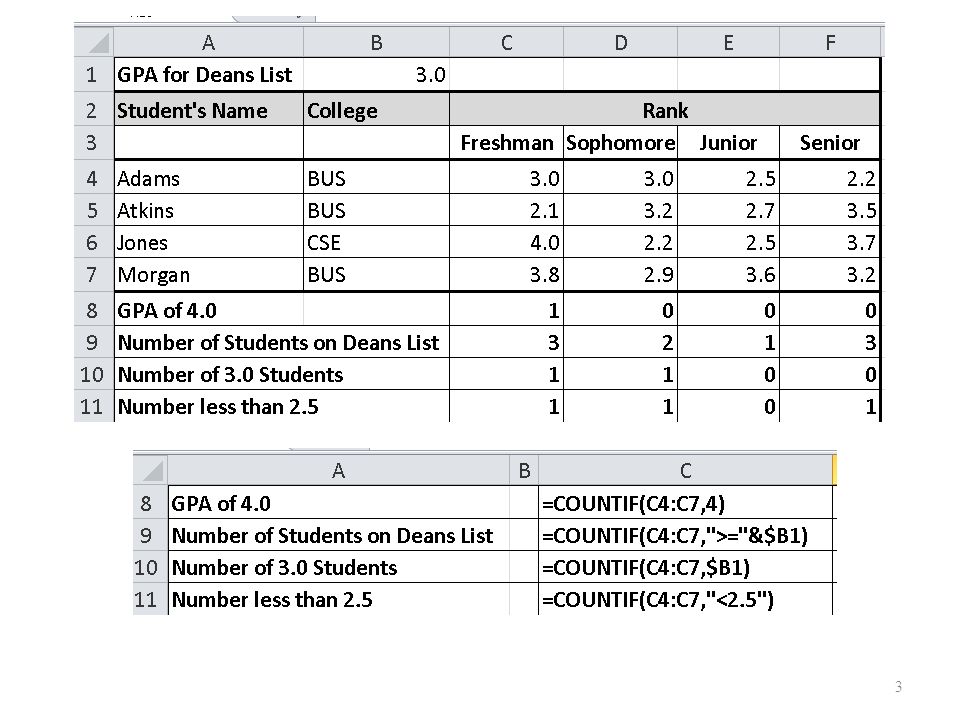Select column A header in top sheet
The image size is (960, 720).
(x=209, y=43)
